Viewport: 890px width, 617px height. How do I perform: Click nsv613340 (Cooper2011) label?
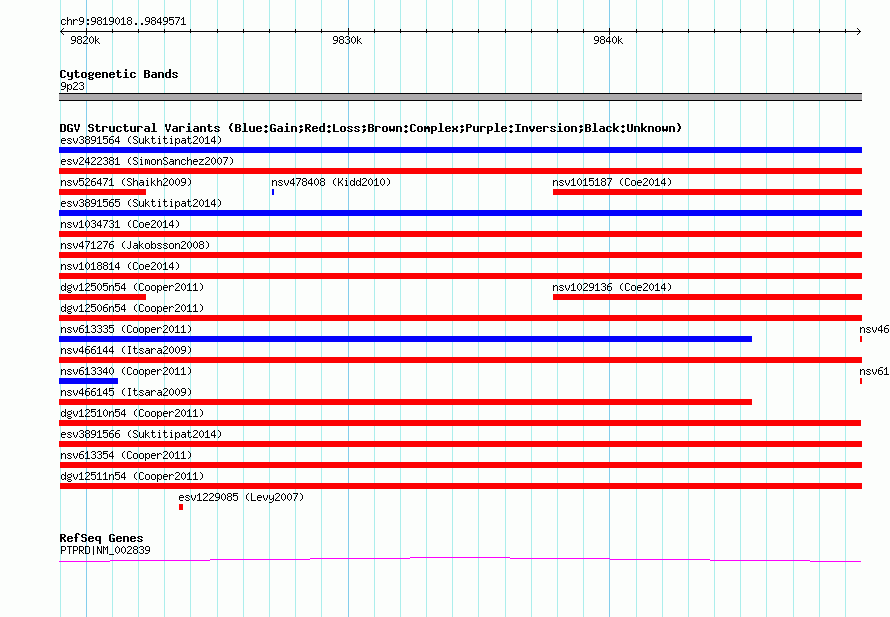pos(126,371)
